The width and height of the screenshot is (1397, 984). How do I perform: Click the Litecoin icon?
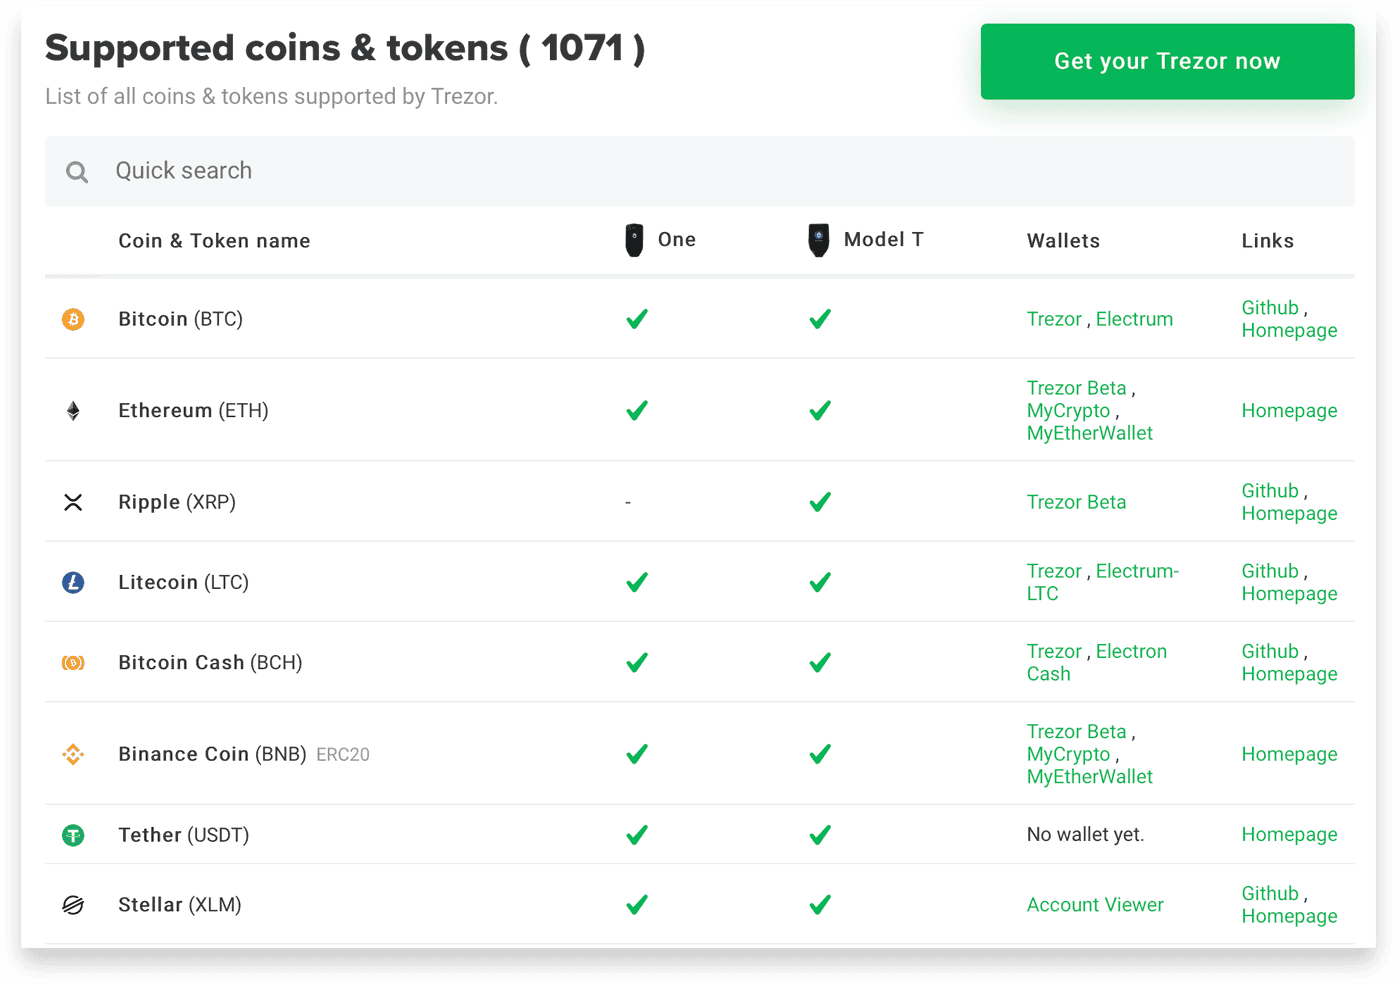[x=73, y=582]
